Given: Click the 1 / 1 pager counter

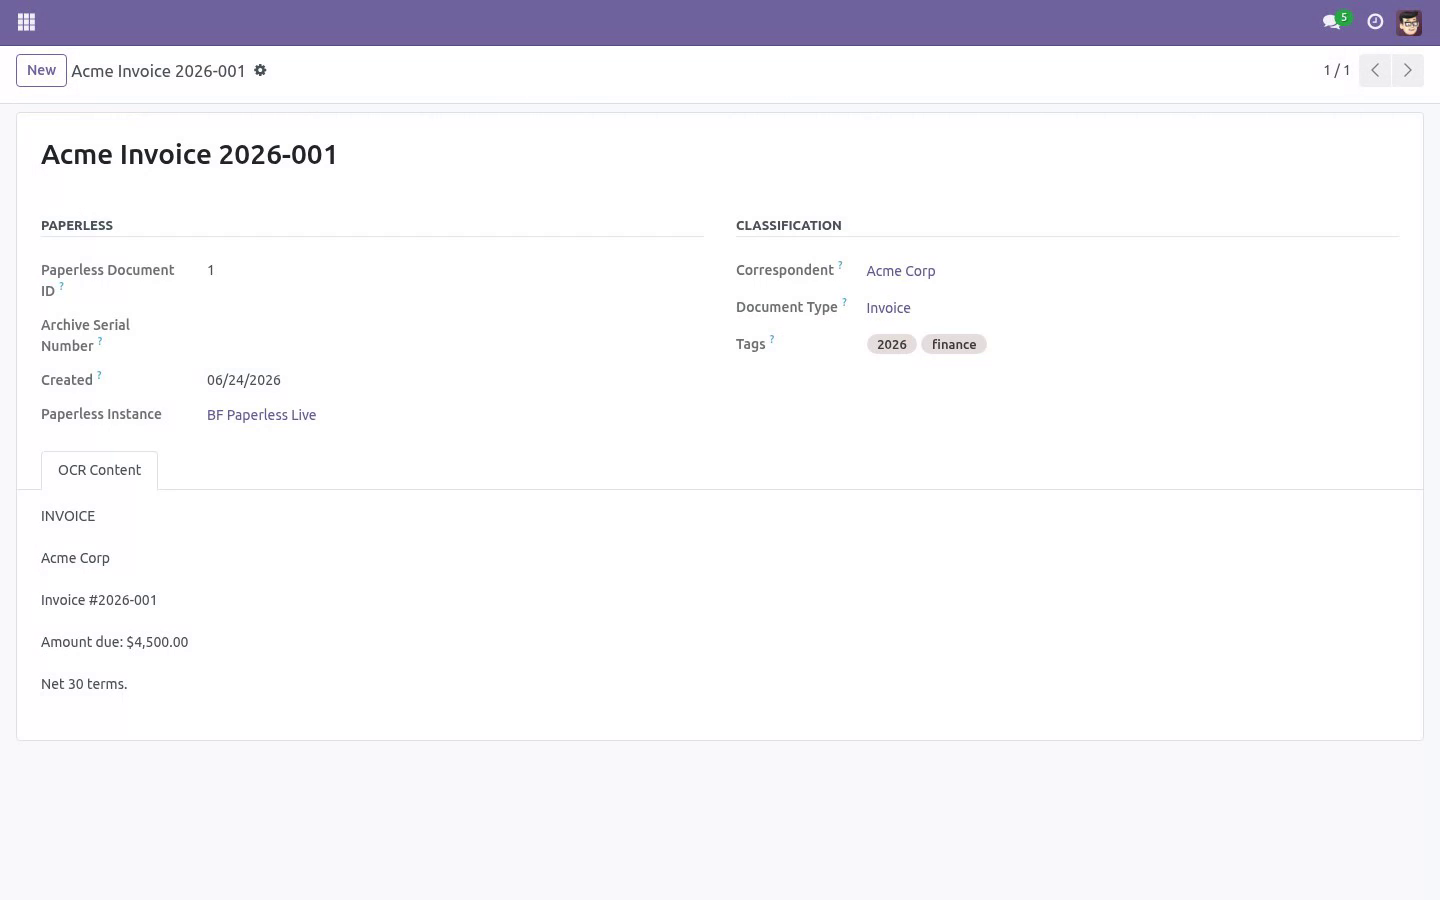Looking at the screenshot, I should pyautogui.click(x=1337, y=70).
